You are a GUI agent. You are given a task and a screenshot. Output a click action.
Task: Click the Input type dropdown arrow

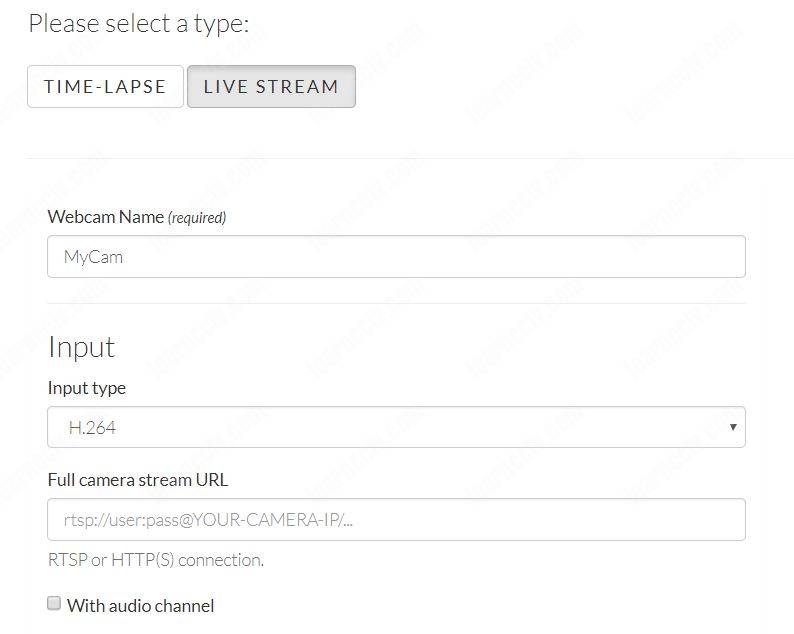pos(733,427)
